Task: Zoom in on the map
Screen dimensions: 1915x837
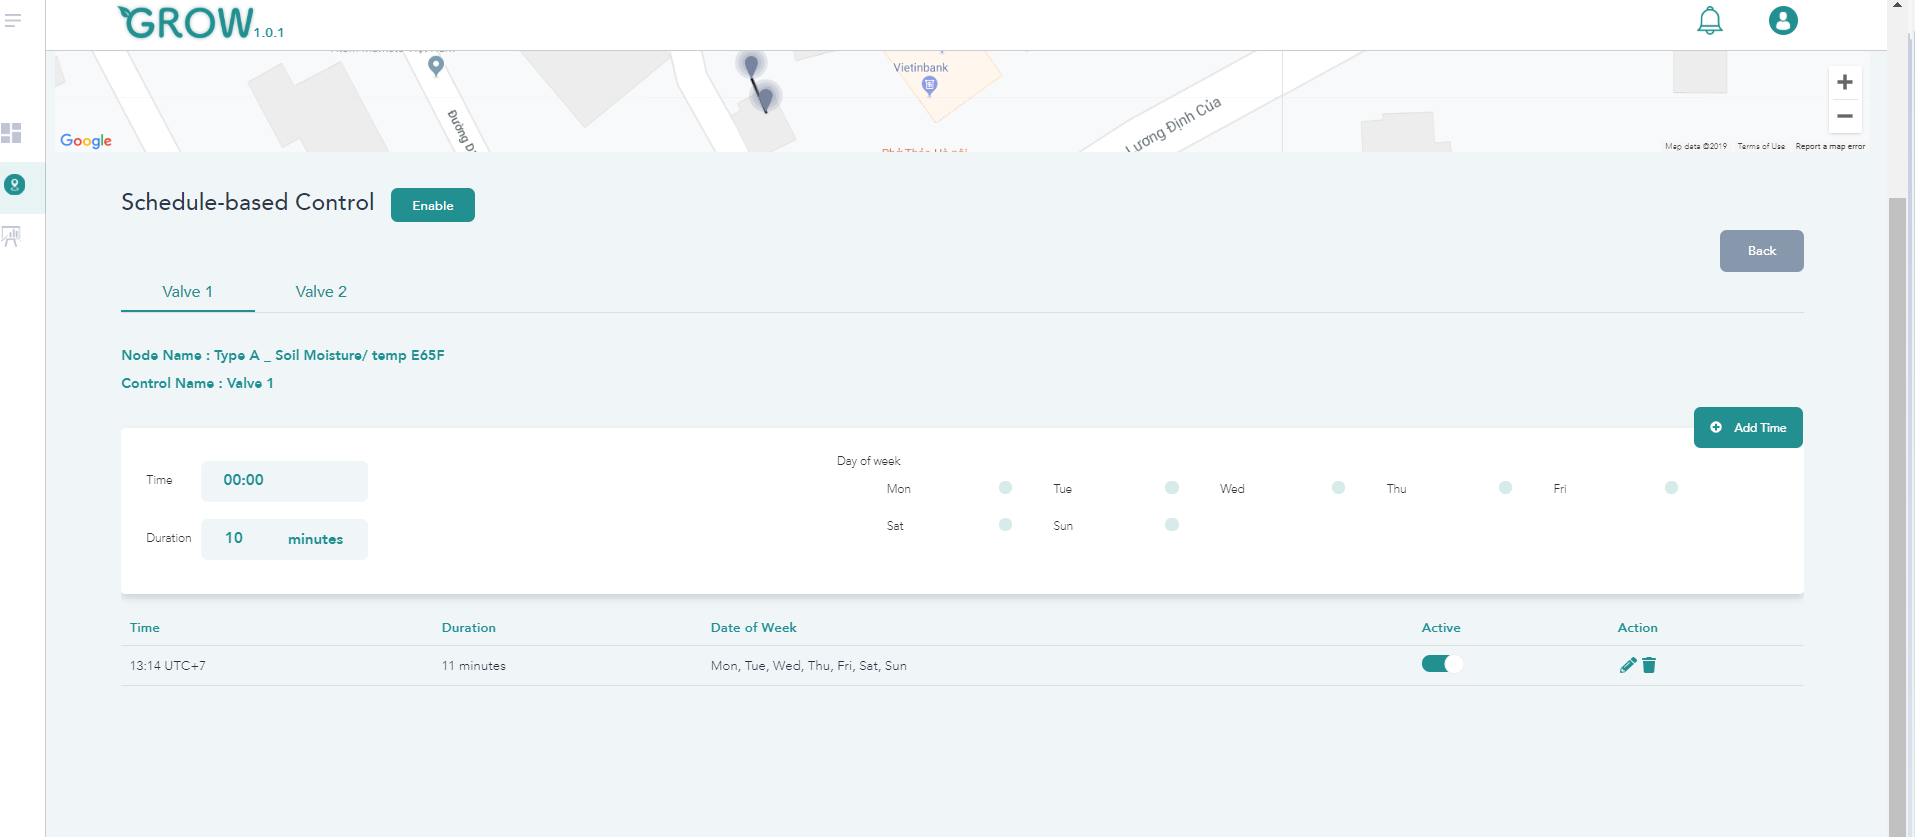Action: [x=1845, y=82]
